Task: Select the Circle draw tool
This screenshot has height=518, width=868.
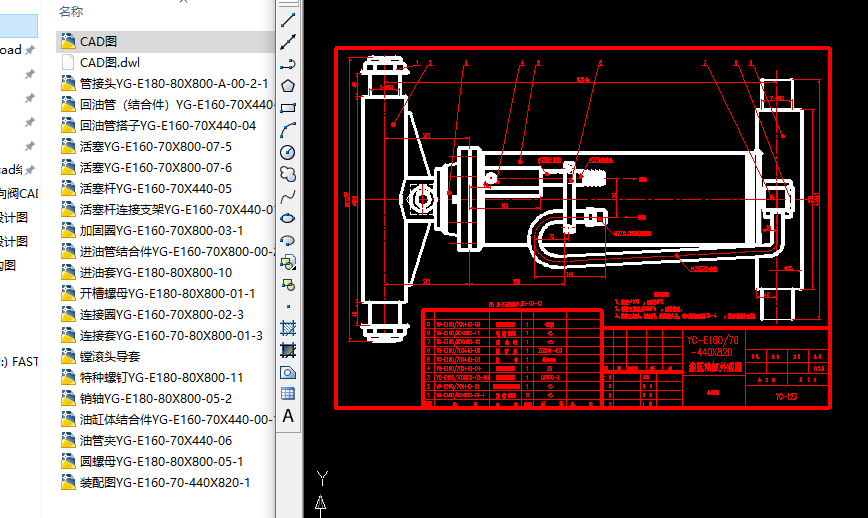Action: click(288, 152)
